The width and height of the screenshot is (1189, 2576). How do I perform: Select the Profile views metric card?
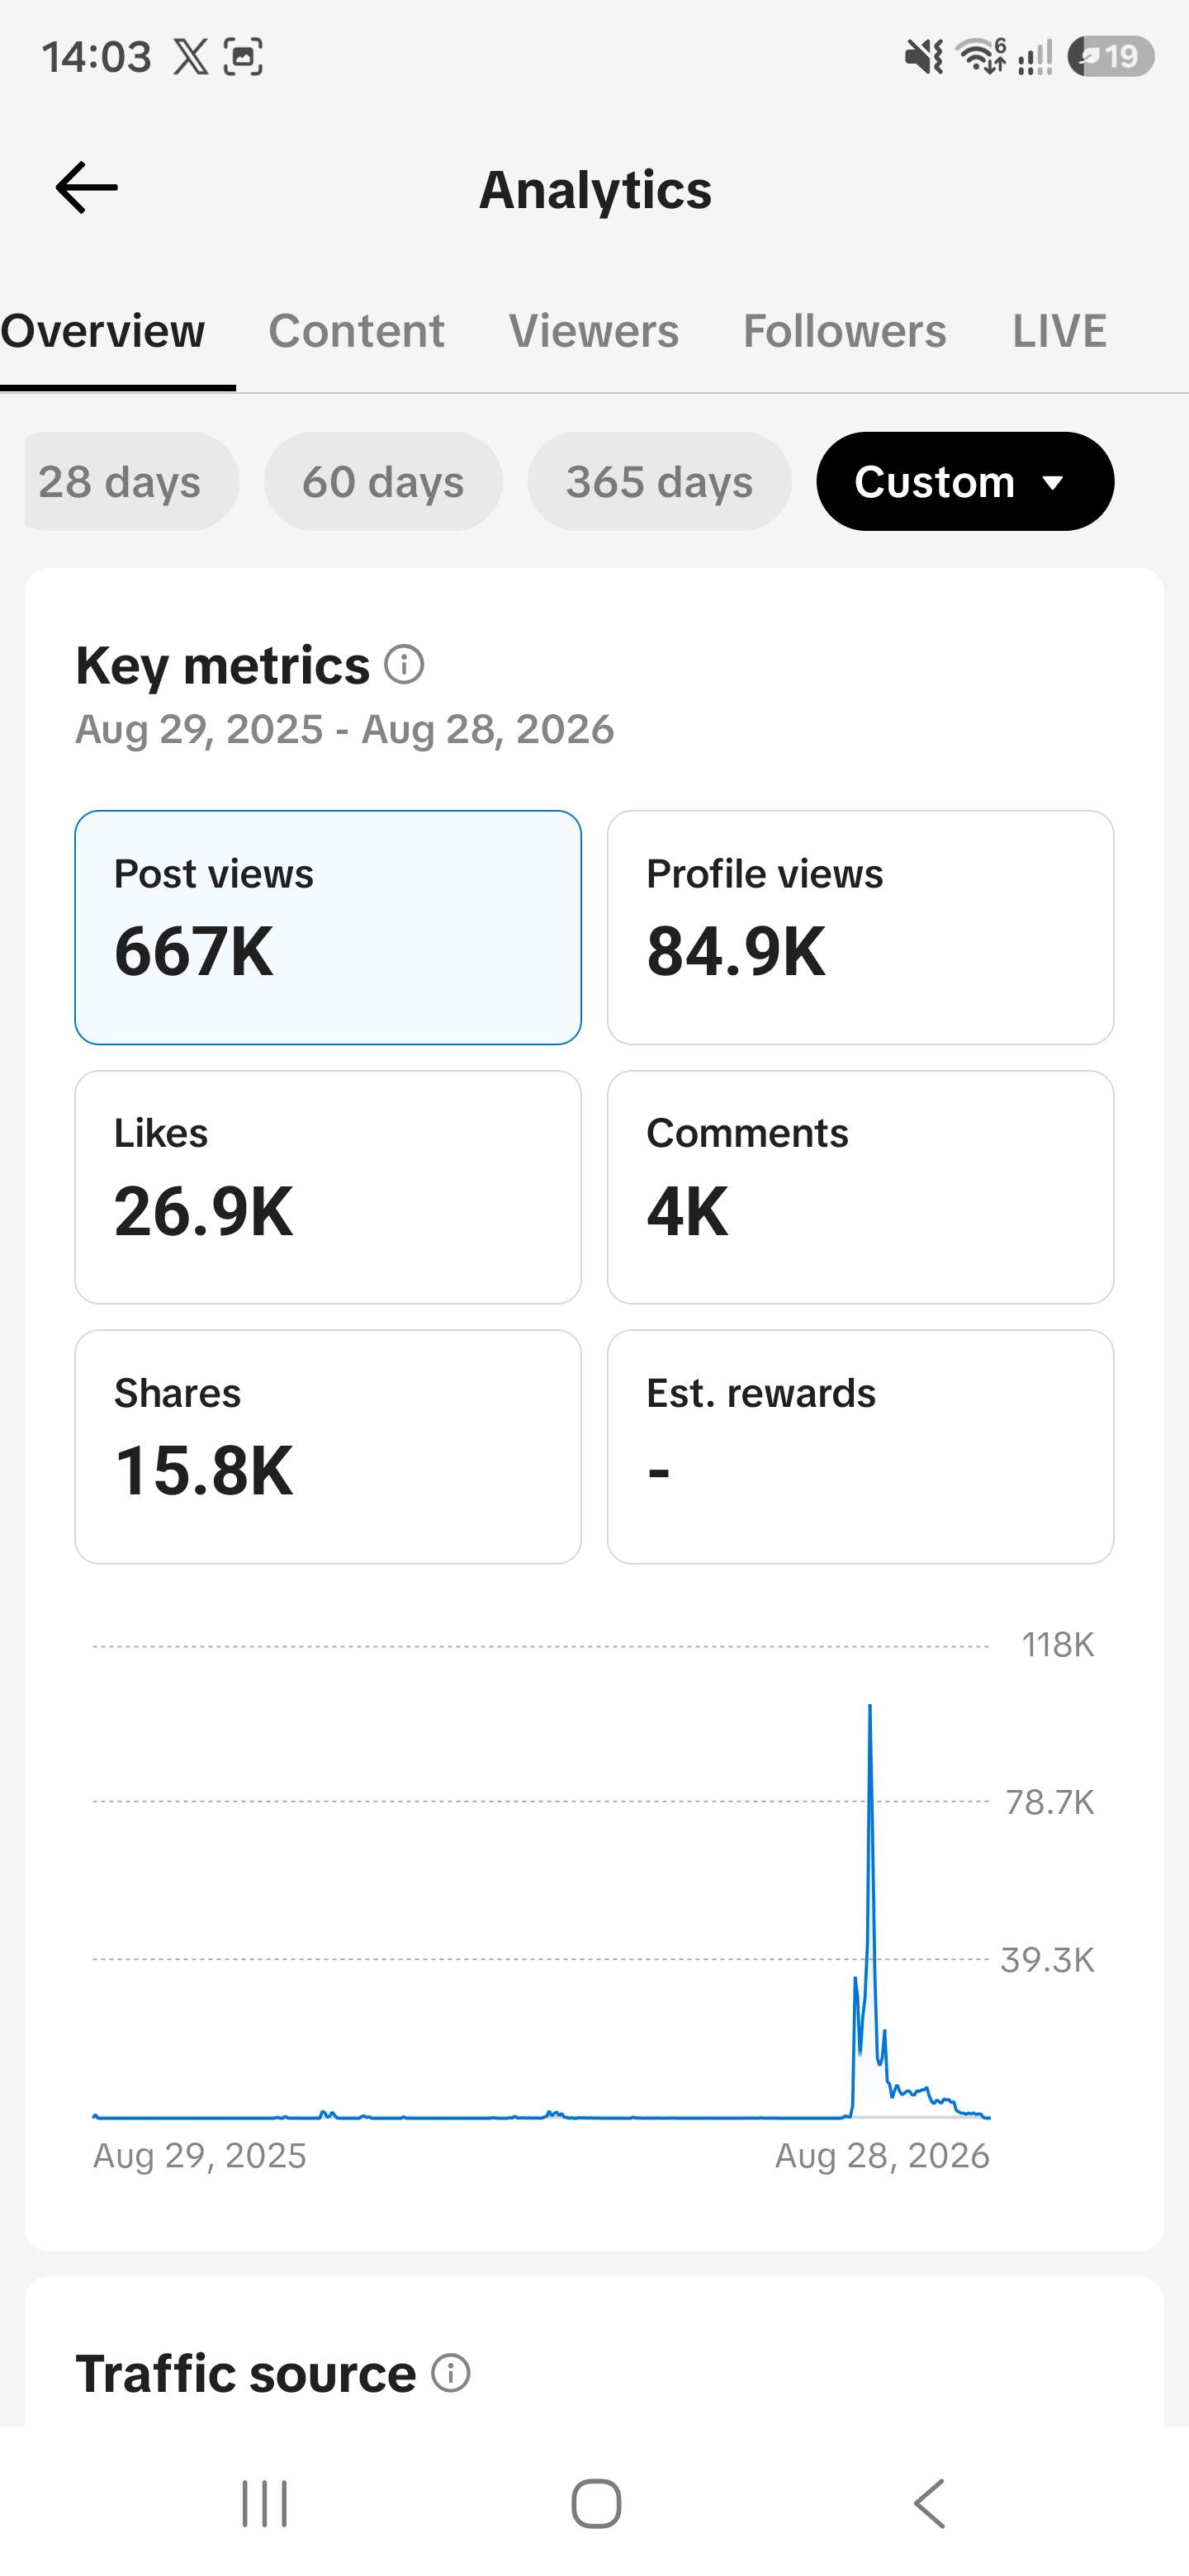[860, 927]
